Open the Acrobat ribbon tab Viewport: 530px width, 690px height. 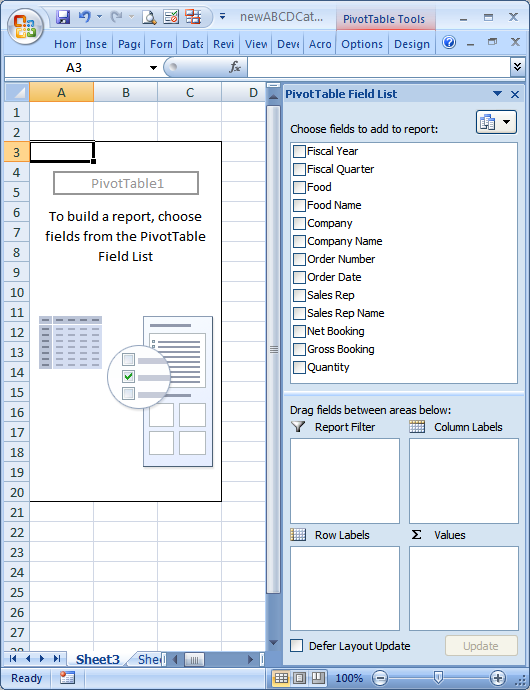pos(320,44)
